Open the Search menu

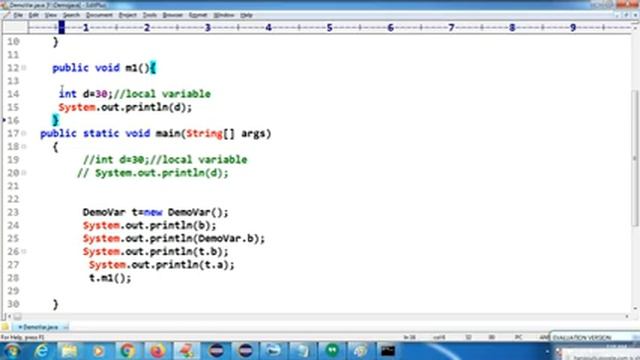click(71, 15)
